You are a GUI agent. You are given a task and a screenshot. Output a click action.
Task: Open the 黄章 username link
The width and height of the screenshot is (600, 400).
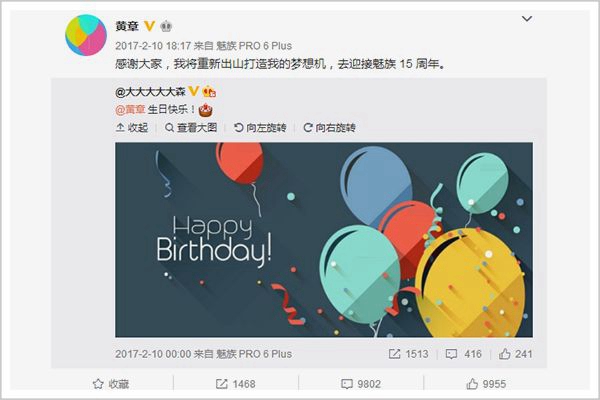pyautogui.click(x=127, y=26)
